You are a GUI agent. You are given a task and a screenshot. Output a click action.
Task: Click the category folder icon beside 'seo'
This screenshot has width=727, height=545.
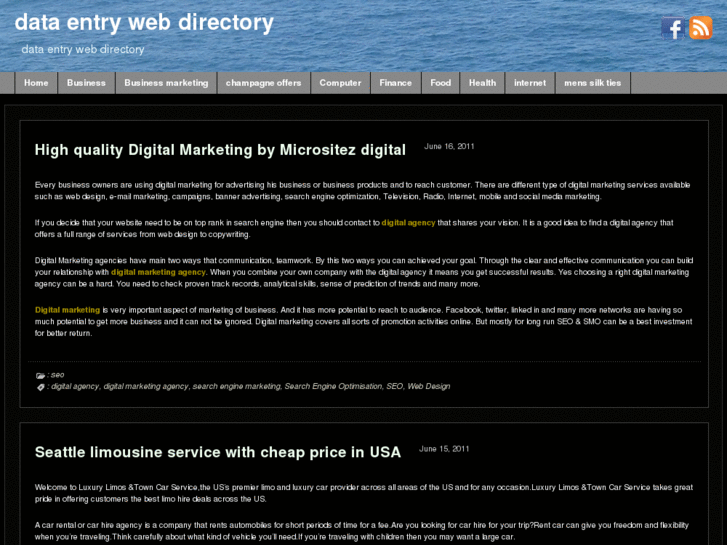tap(40, 375)
